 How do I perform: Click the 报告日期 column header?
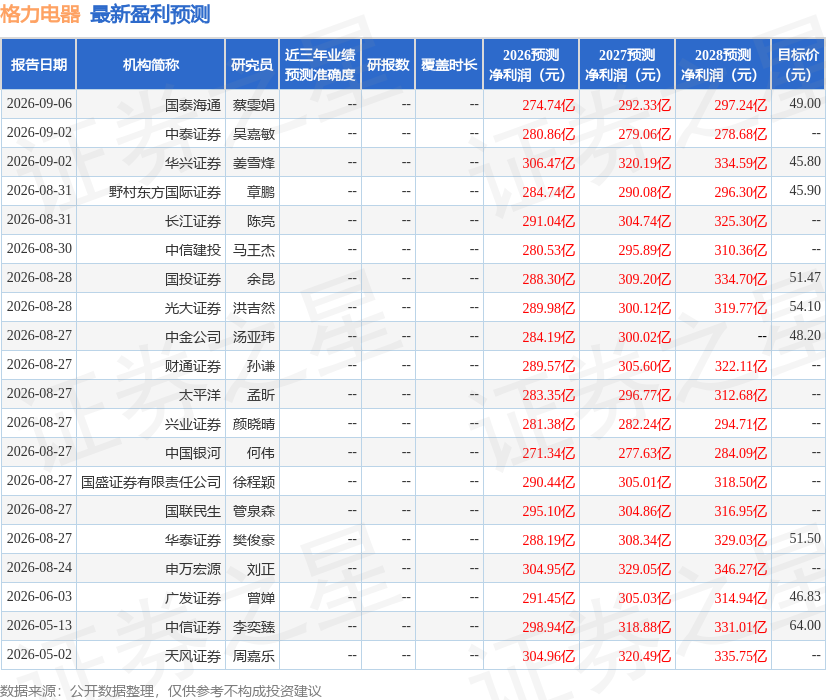(39, 64)
